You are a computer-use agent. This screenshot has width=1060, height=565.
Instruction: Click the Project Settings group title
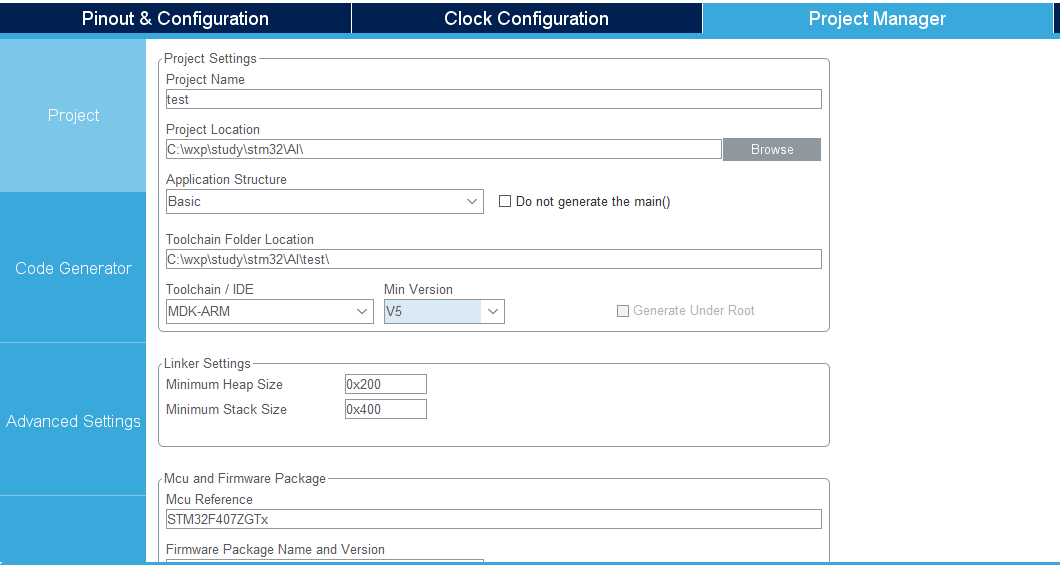pyautogui.click(x=210, y=58)
